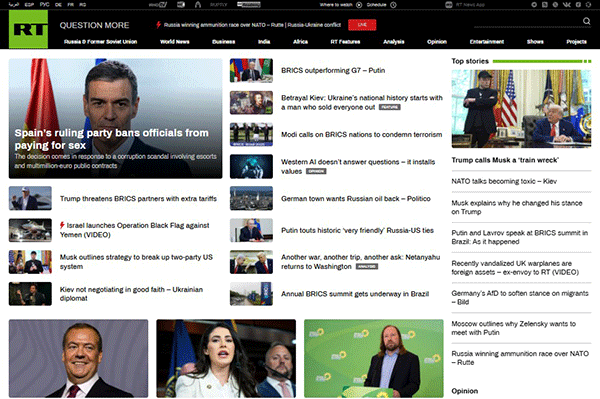Screen dimensions: 600x399
Task: Open Musk outlines strategy headline
Action: tap(136, 262)
